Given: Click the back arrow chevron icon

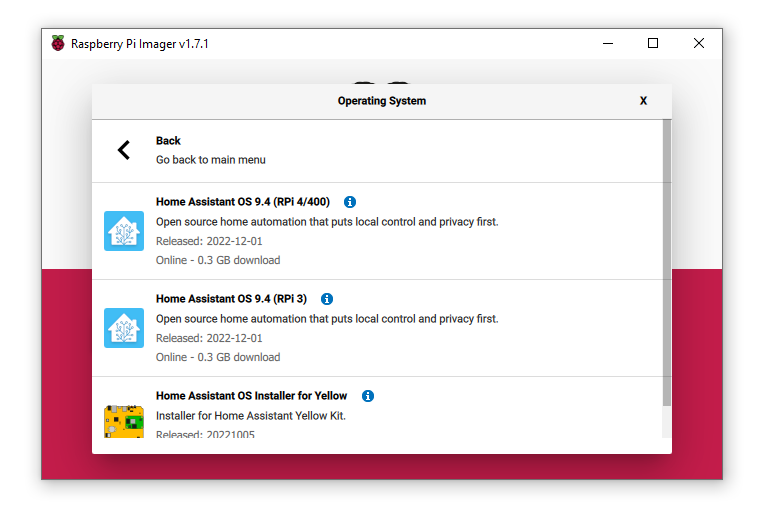Looking at the screenshot, I should pos(124,150).
